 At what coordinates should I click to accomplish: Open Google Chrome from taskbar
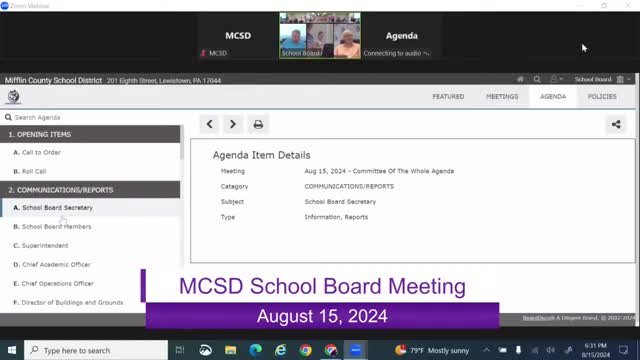tap(305, 350)
